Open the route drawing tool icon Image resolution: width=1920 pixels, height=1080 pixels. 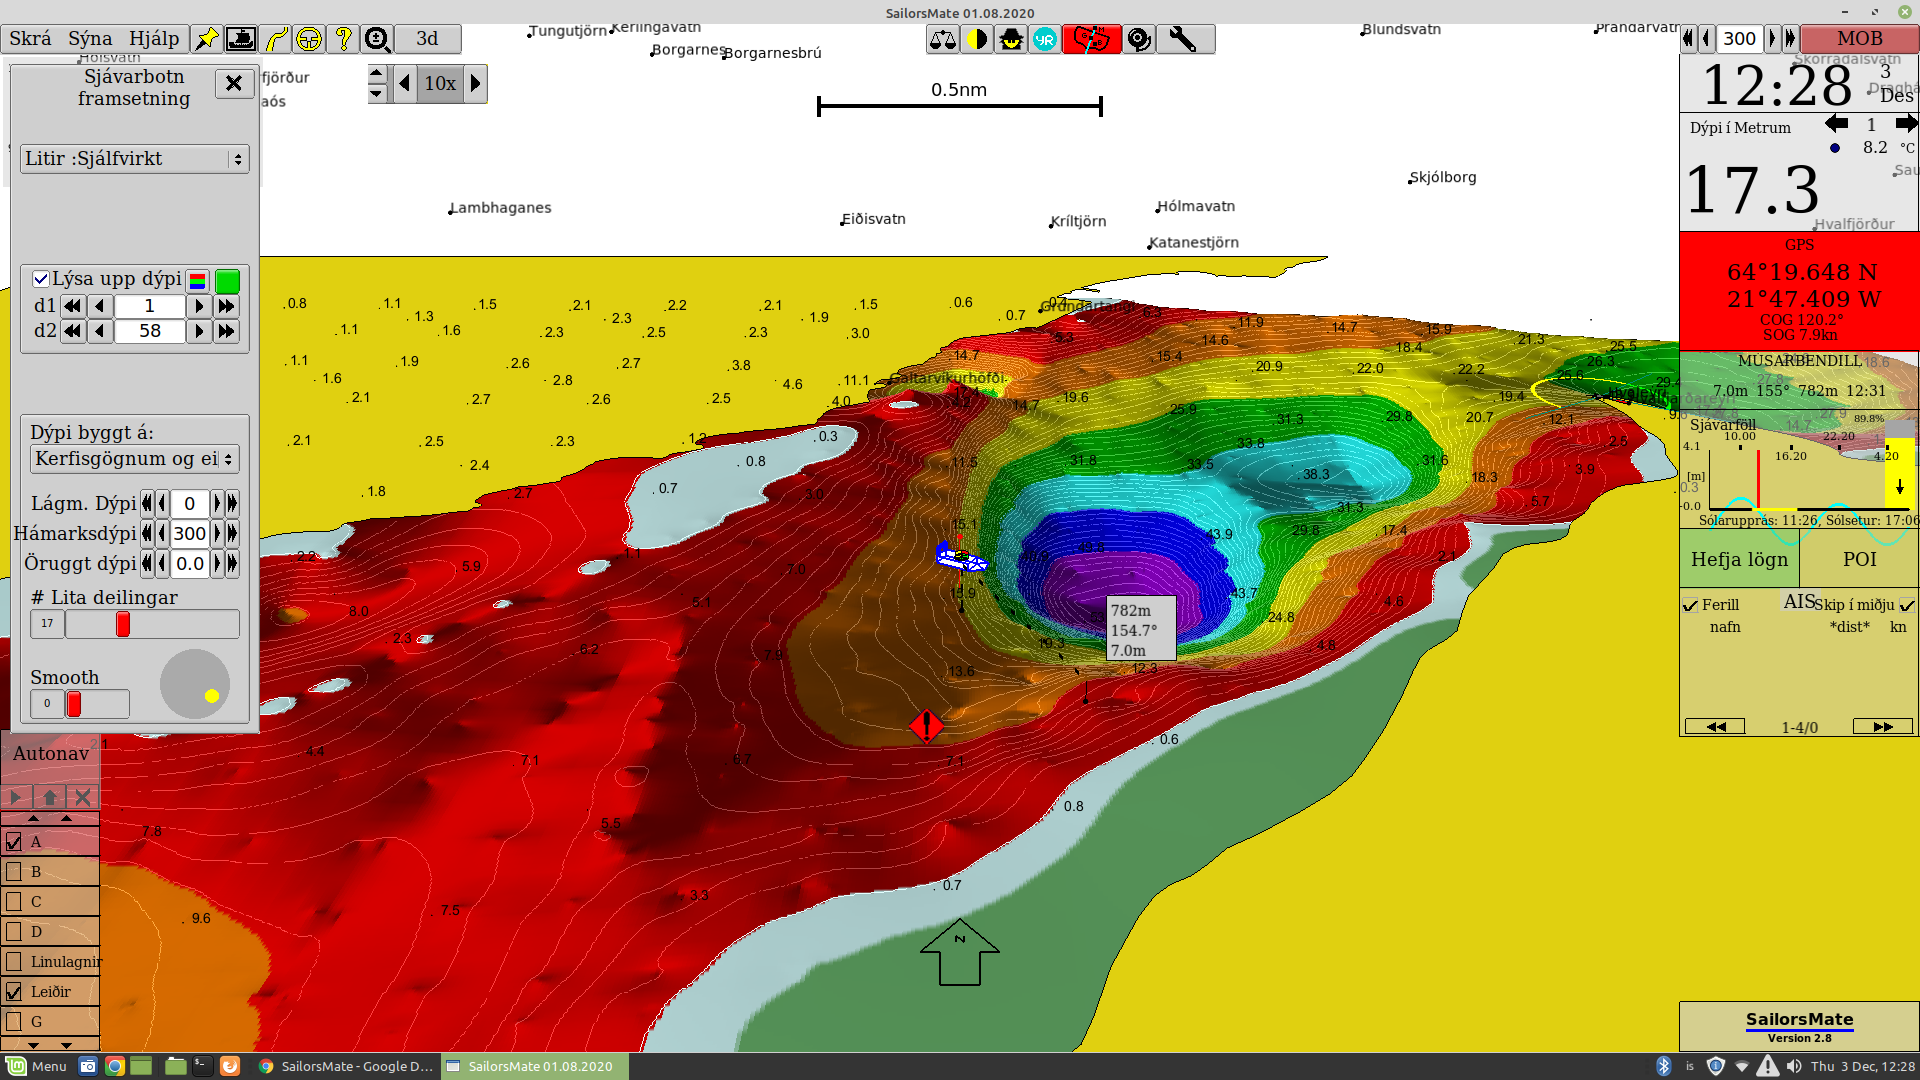[276, 39]
